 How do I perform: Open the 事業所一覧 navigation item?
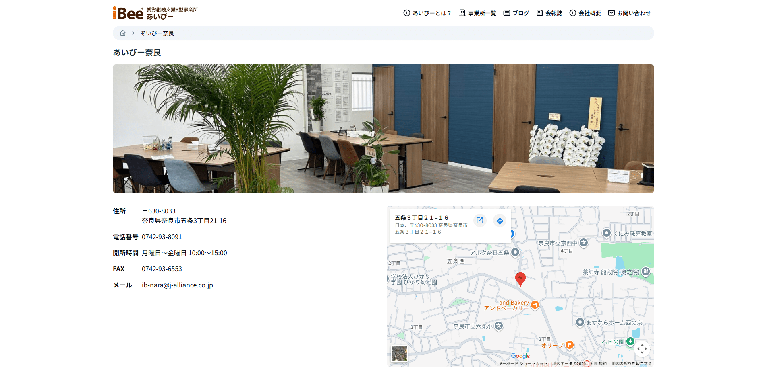477,13
